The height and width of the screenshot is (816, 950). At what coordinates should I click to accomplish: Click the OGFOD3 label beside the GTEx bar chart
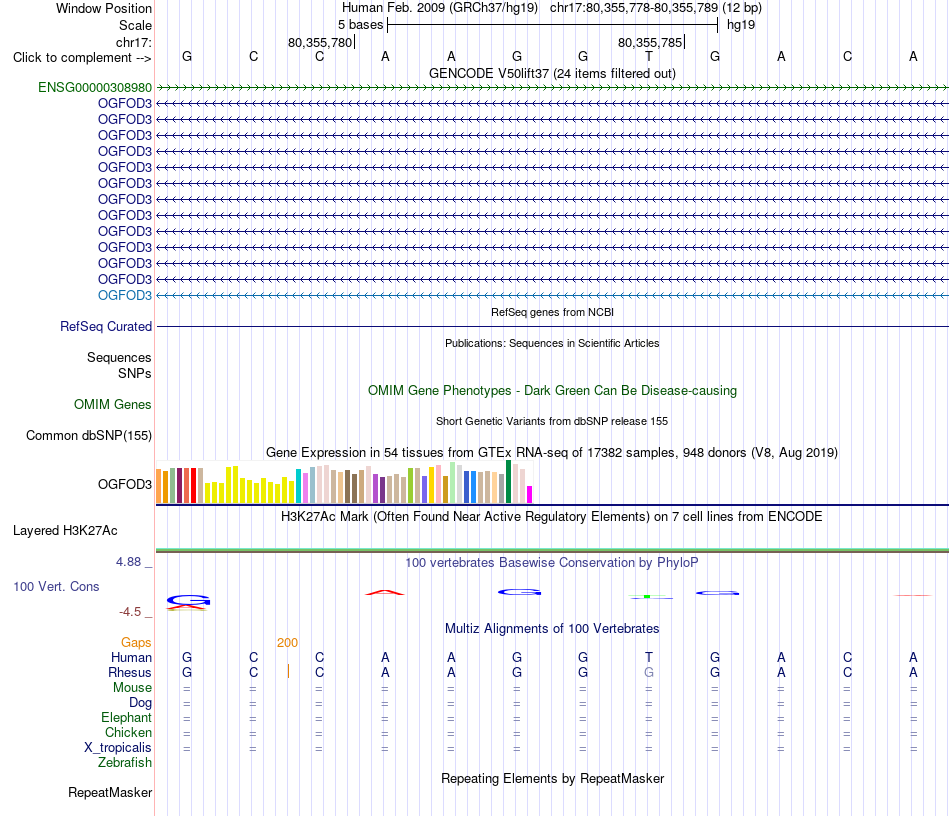tap(125, 484)
